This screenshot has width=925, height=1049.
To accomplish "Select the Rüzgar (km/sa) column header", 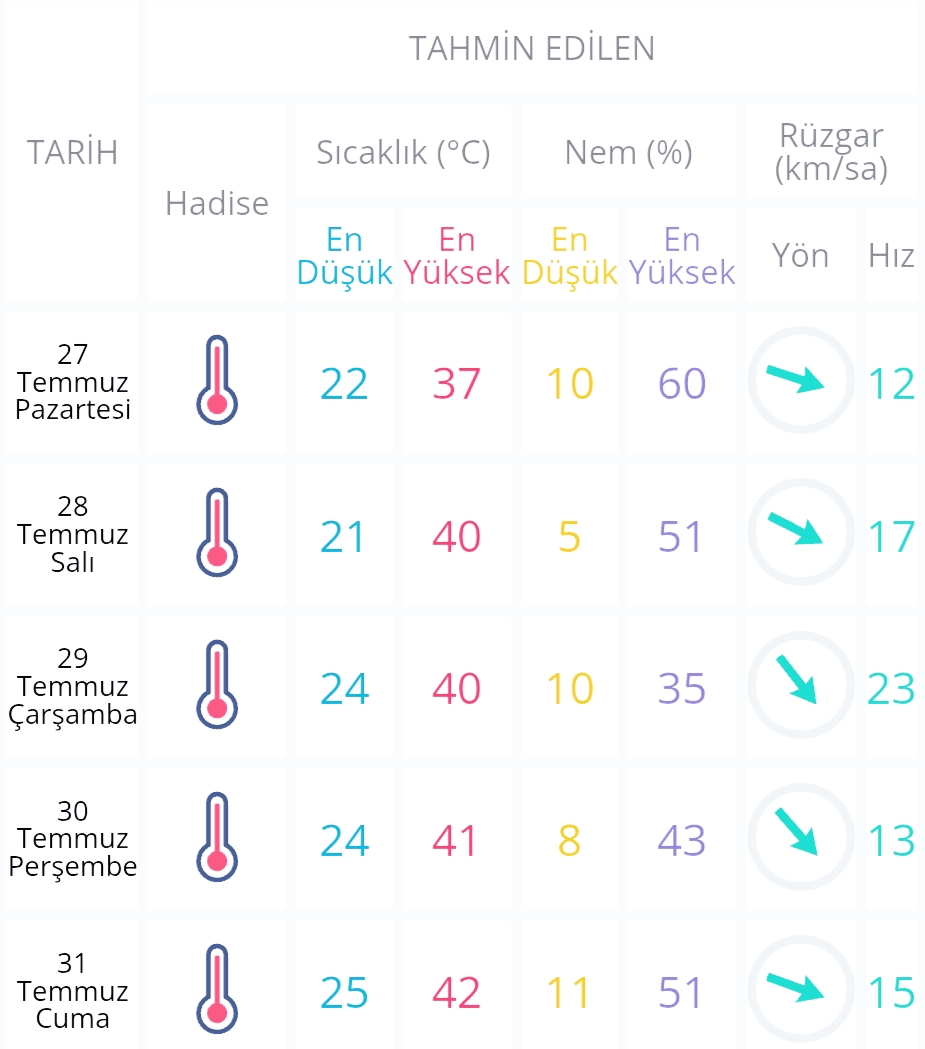I will pos(831,152).
